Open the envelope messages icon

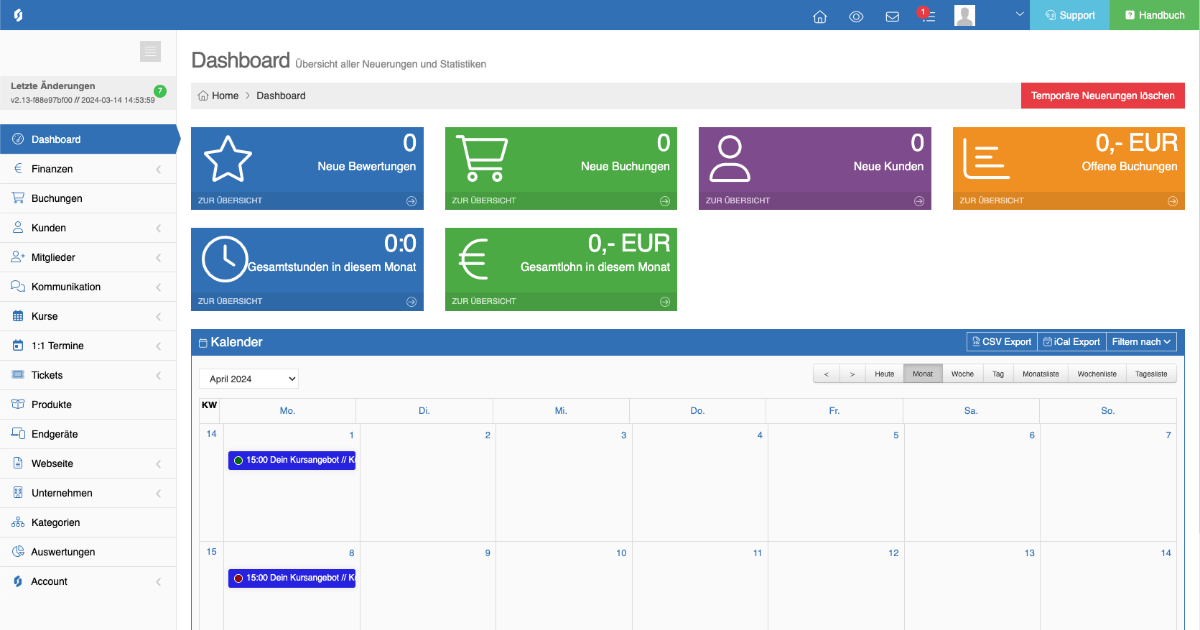point(892,16)
